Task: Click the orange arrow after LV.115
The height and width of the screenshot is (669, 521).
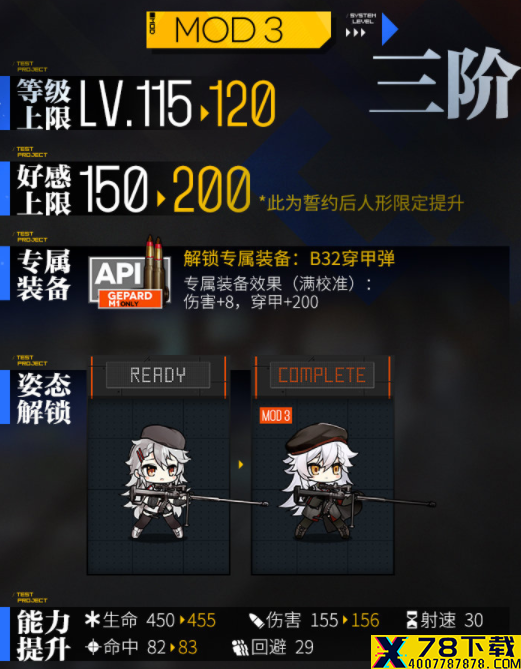Action: point(204,113)
